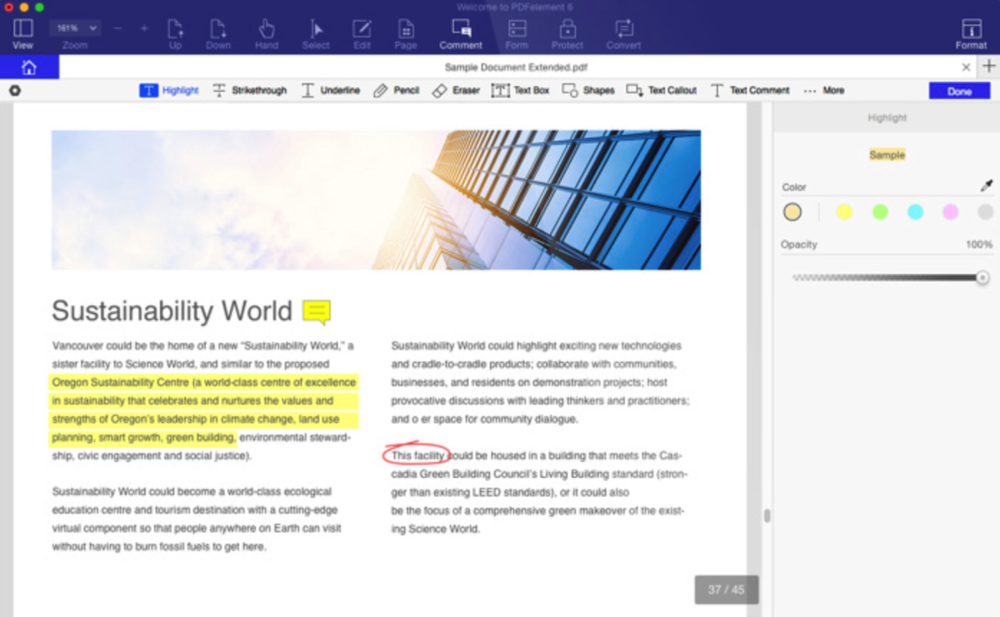Click the Sample highlight preview
This screenshot has width=1000, height=617.
(886, 155)
